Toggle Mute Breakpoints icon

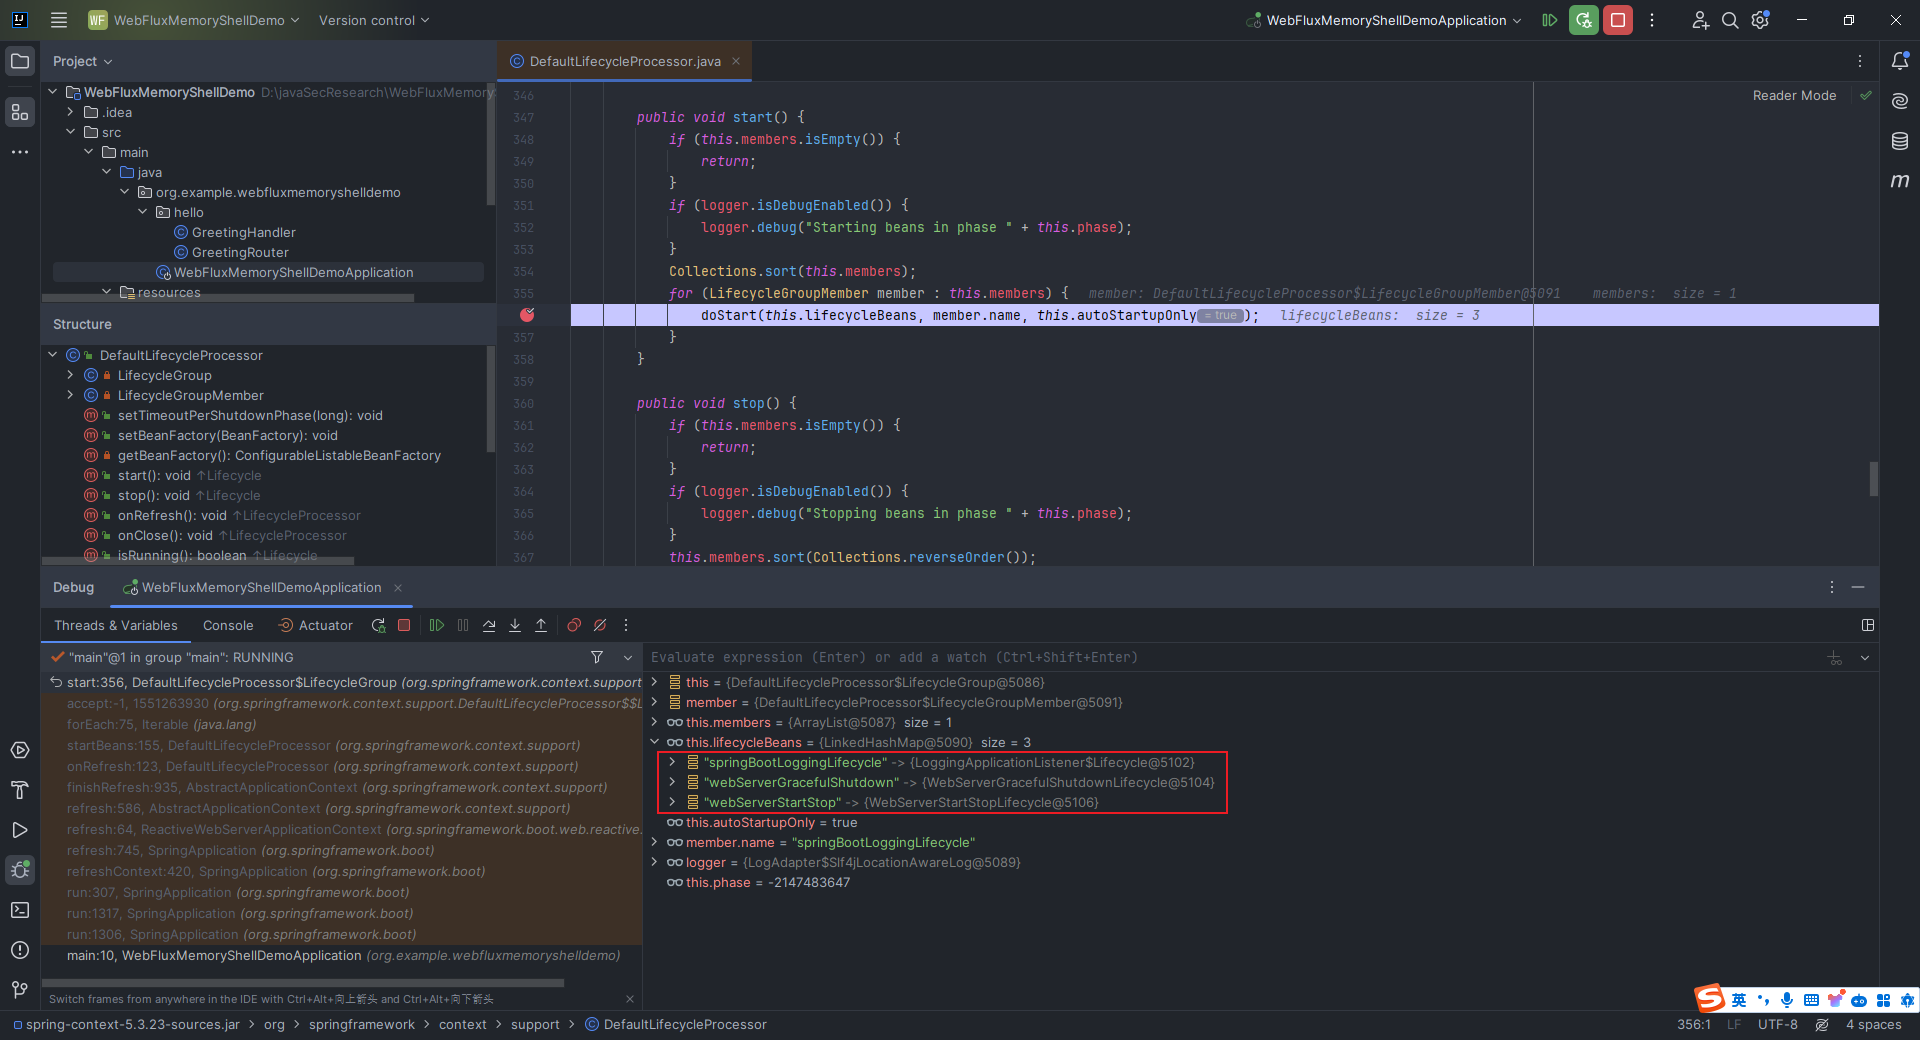click(x=600, y=625)
